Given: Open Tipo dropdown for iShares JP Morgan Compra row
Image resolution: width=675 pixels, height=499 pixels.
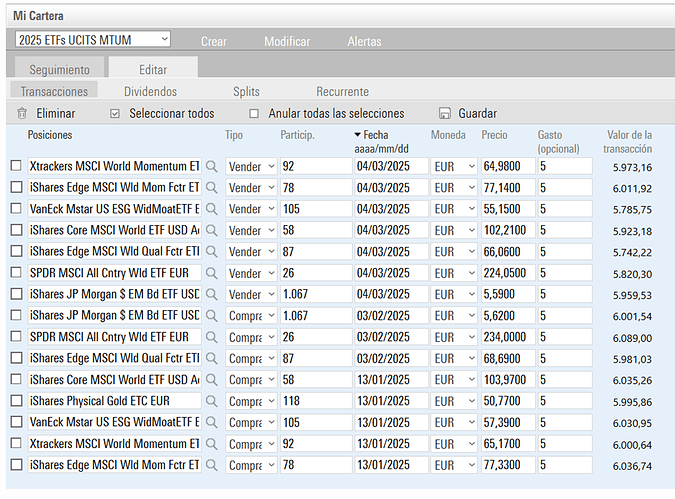Looking at the screenshot, I should click(x=251, y=316).
